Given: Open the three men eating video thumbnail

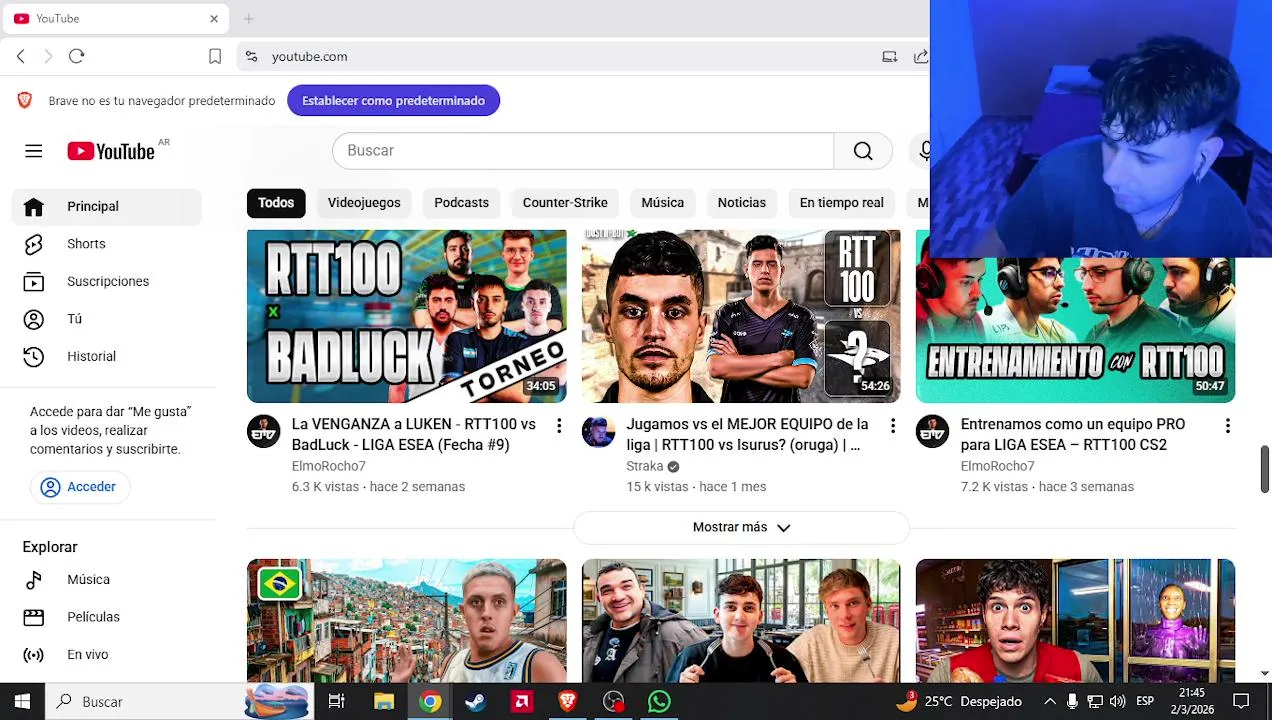Looking at the screenshot, I should 741,621.
